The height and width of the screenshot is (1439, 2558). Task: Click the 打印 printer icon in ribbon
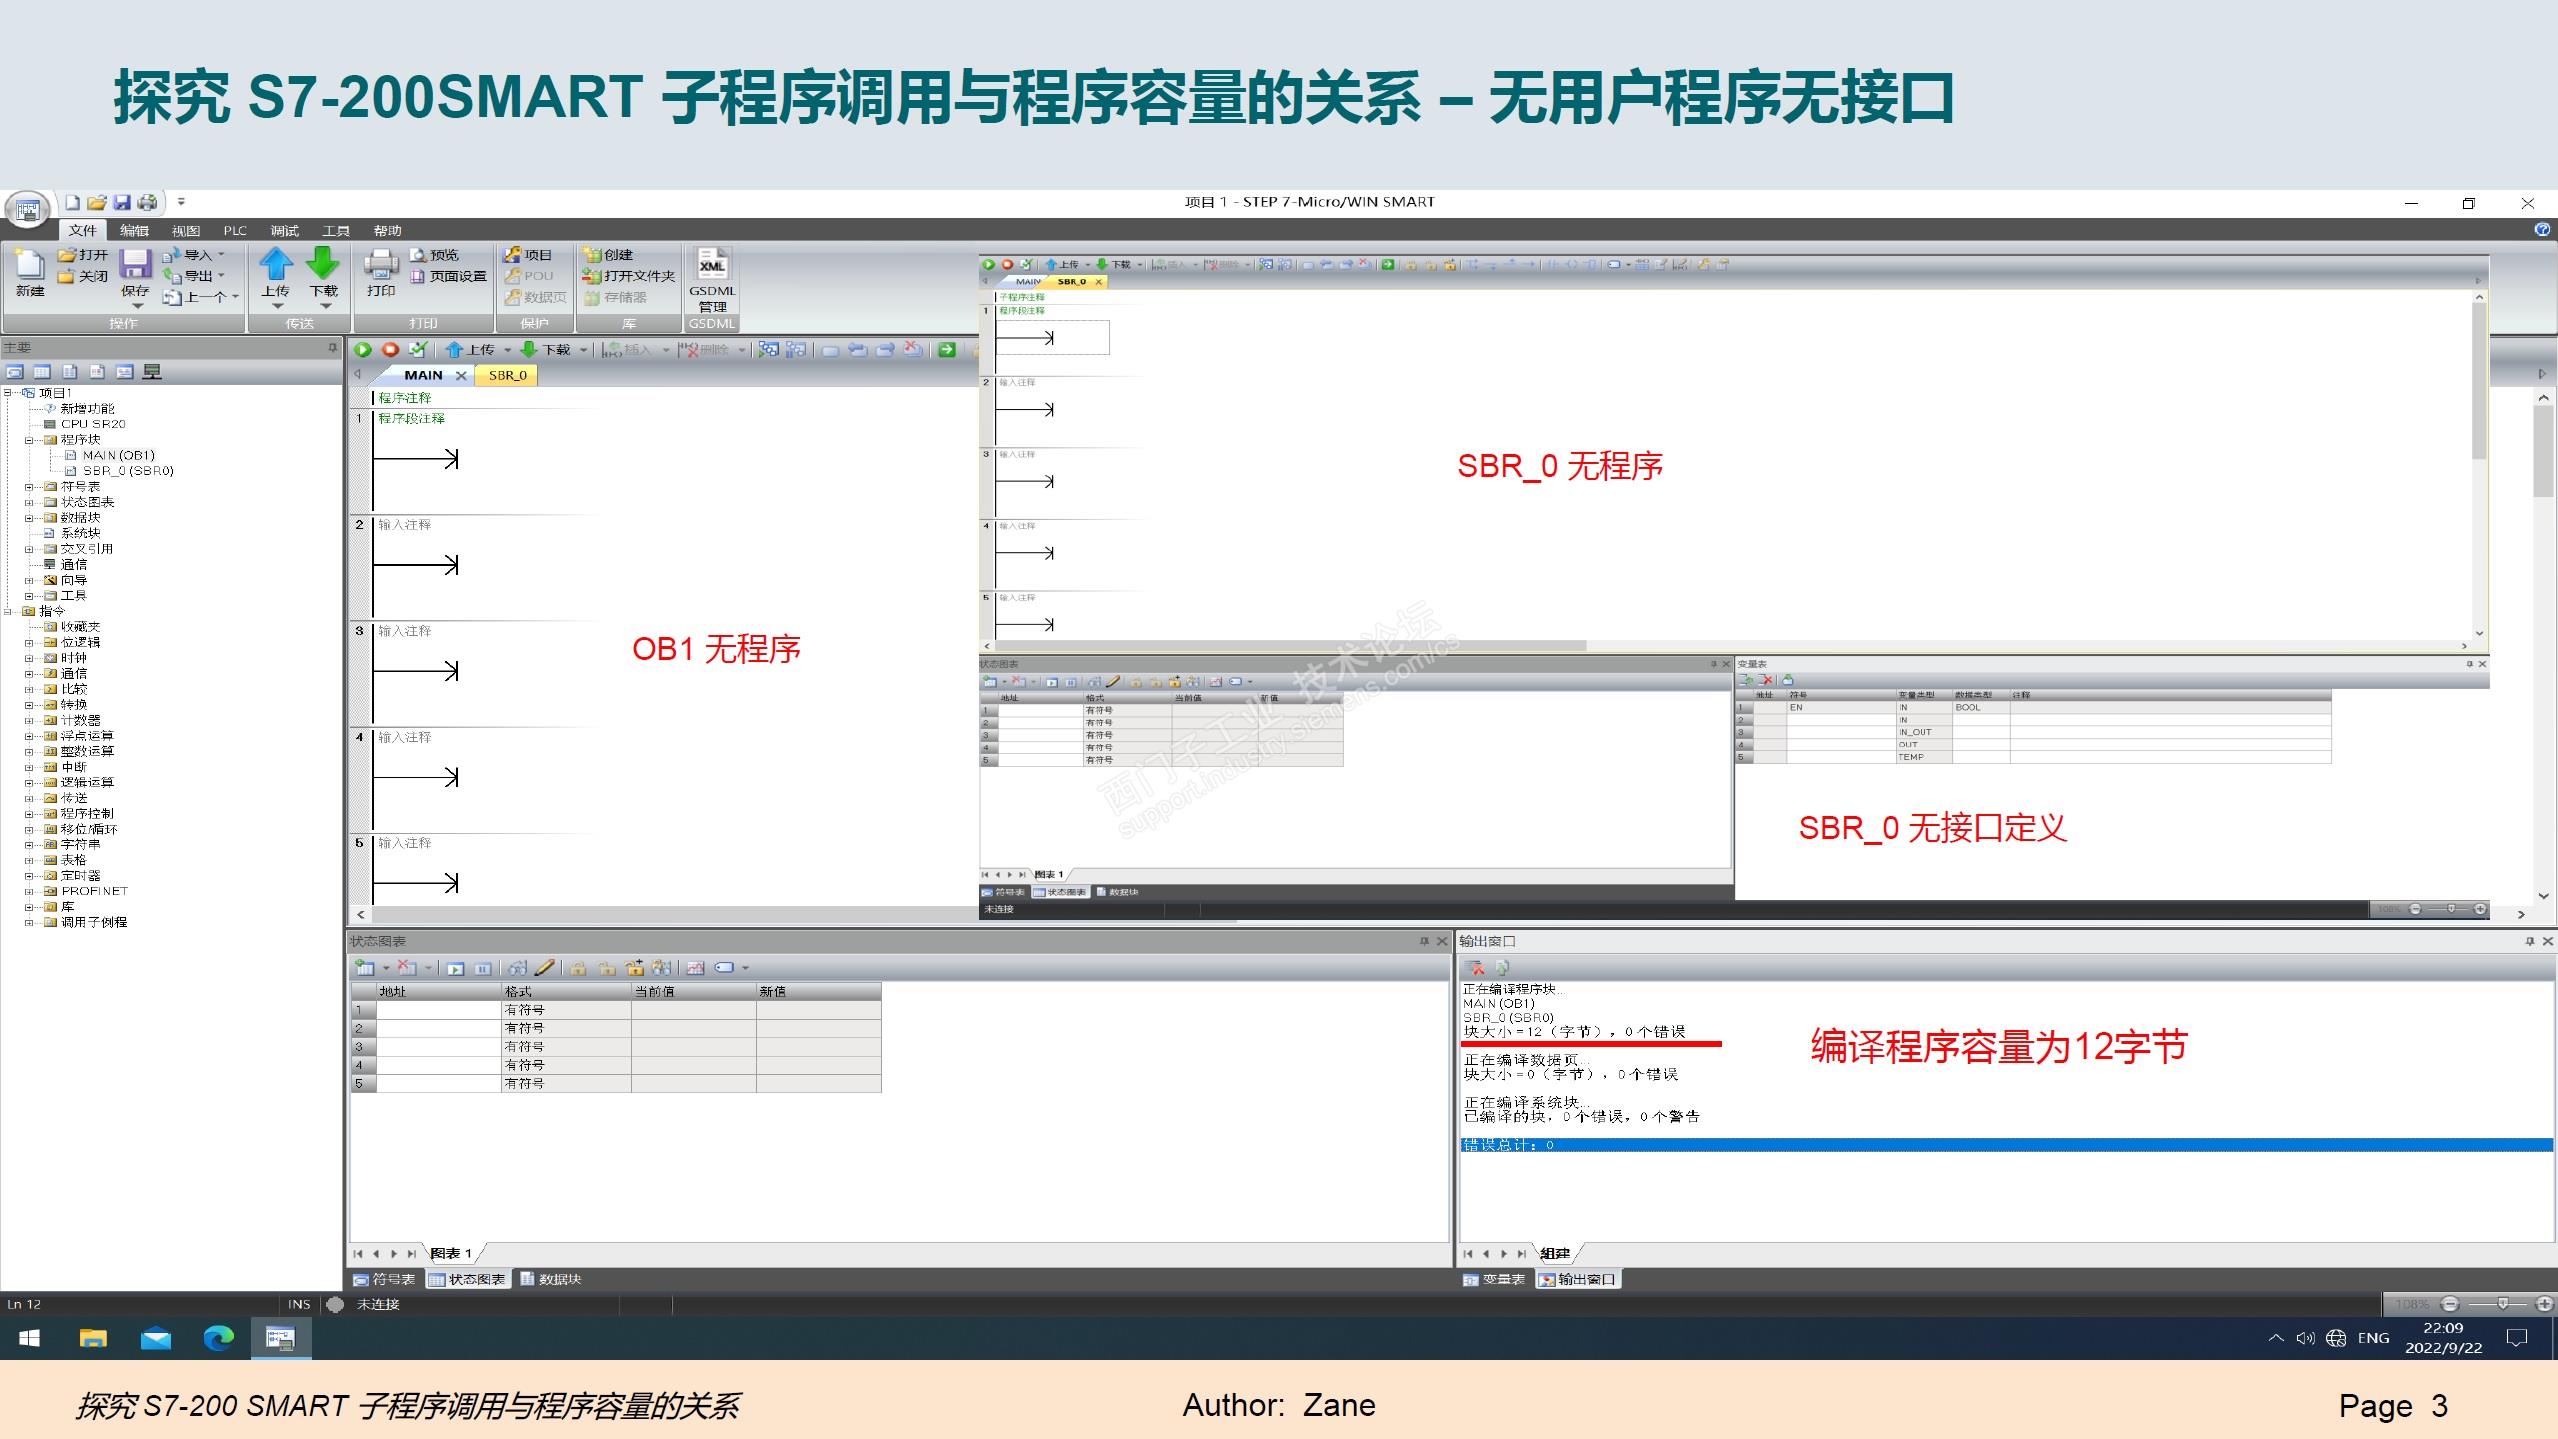(x=381, y=266)
